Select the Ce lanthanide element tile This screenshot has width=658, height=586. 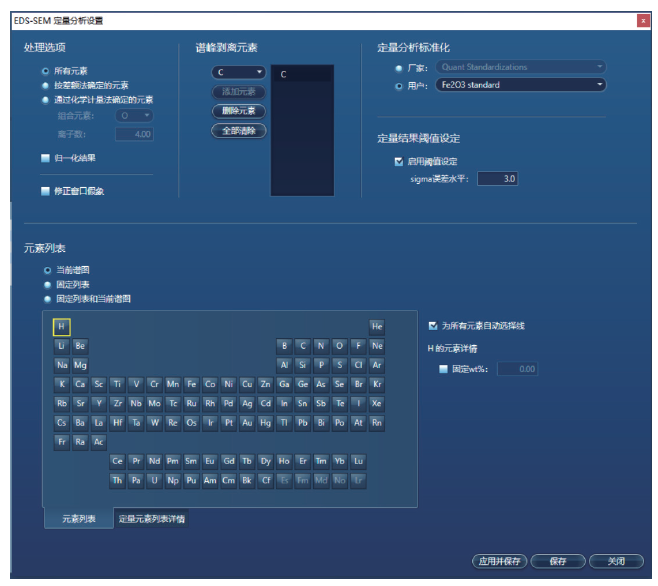(x=118, y=461)
